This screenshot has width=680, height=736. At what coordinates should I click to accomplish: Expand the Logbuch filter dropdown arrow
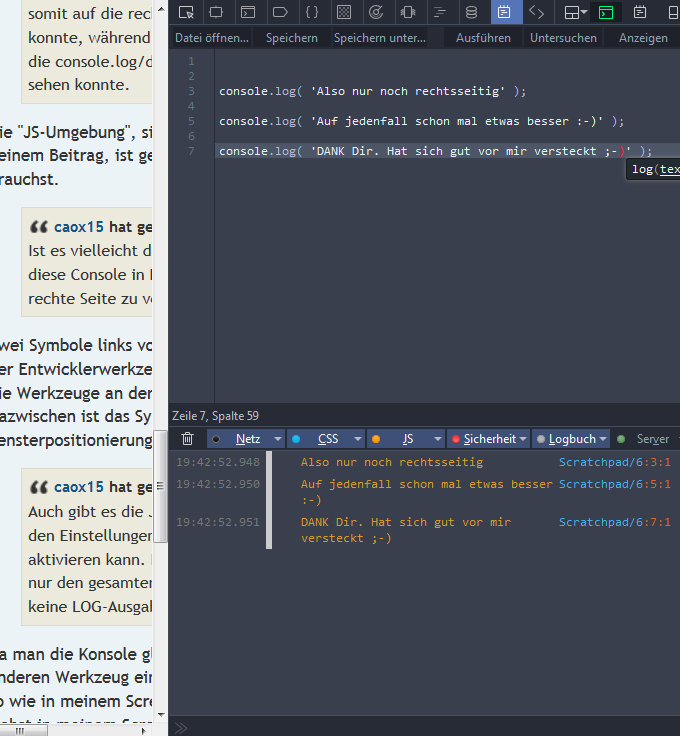point(602,438)
